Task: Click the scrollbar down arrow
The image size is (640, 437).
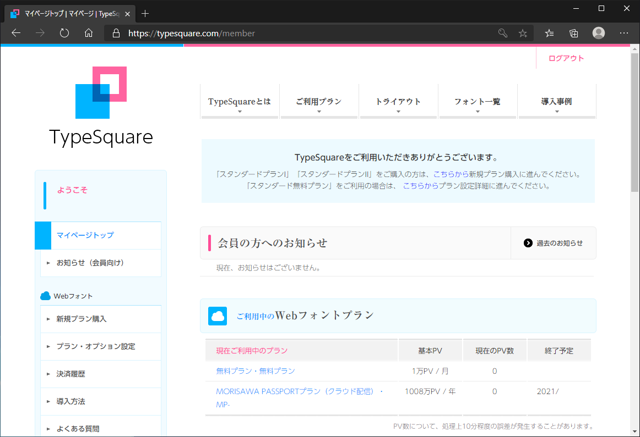Action: pyautogui.click(x=634, y=432)
